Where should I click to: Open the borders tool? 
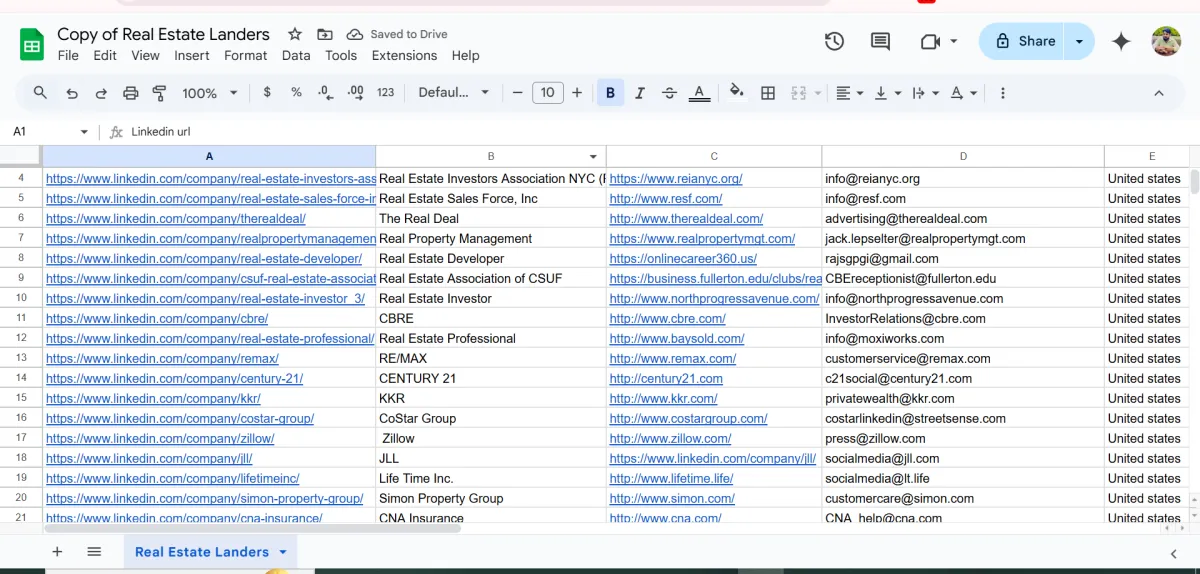pyautogui.click(x=768, y=93)
